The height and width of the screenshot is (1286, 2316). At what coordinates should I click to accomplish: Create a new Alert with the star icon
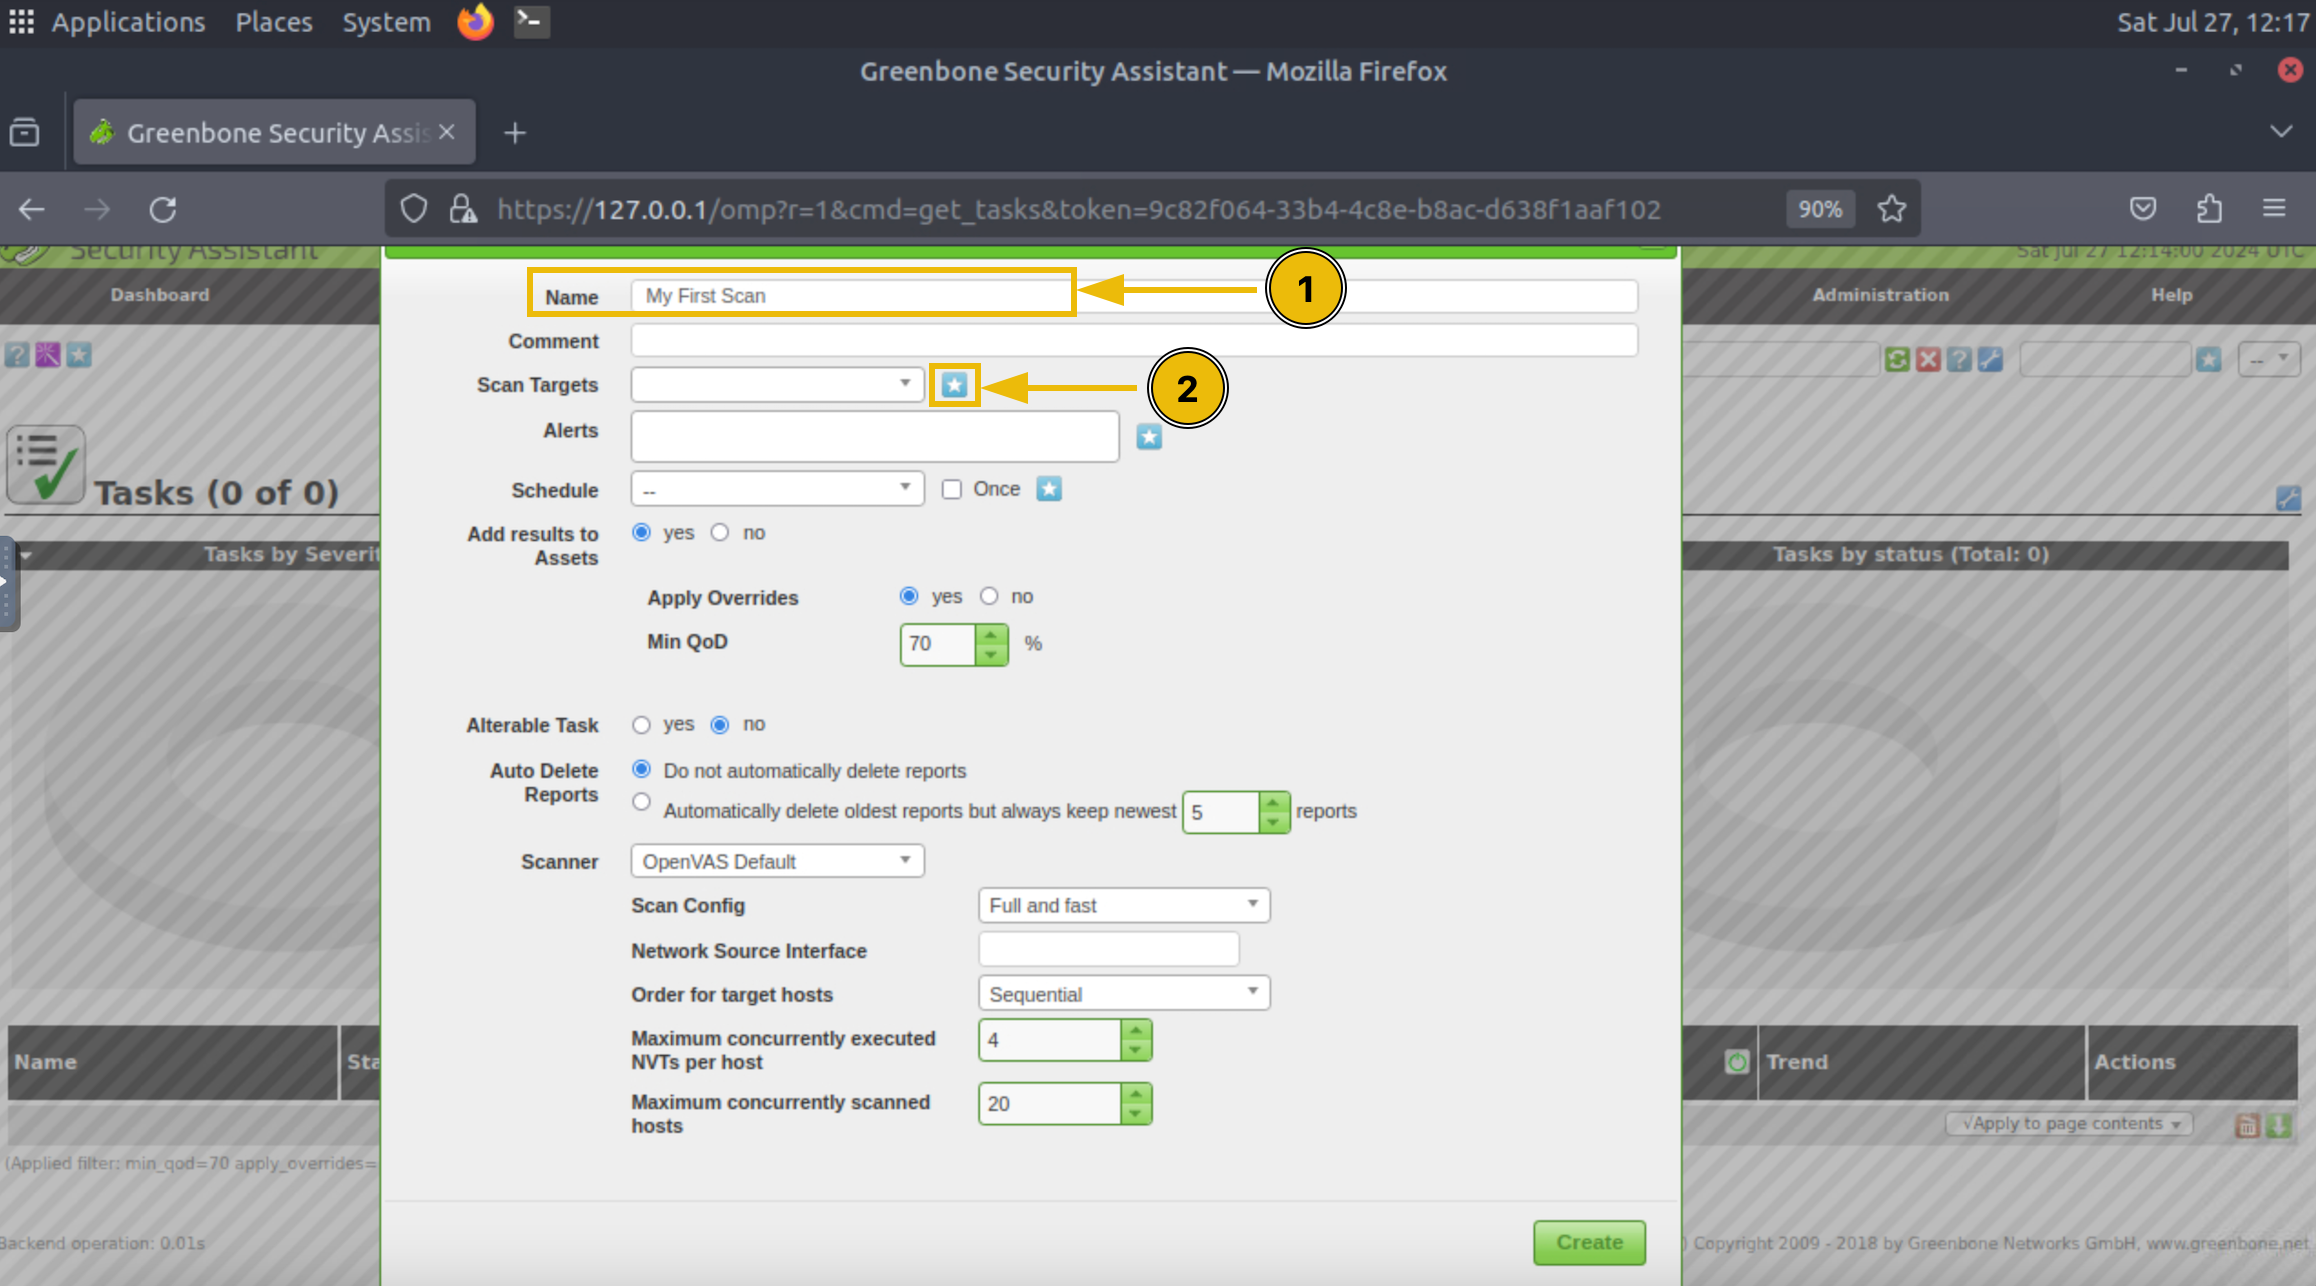click(1148, 436)
